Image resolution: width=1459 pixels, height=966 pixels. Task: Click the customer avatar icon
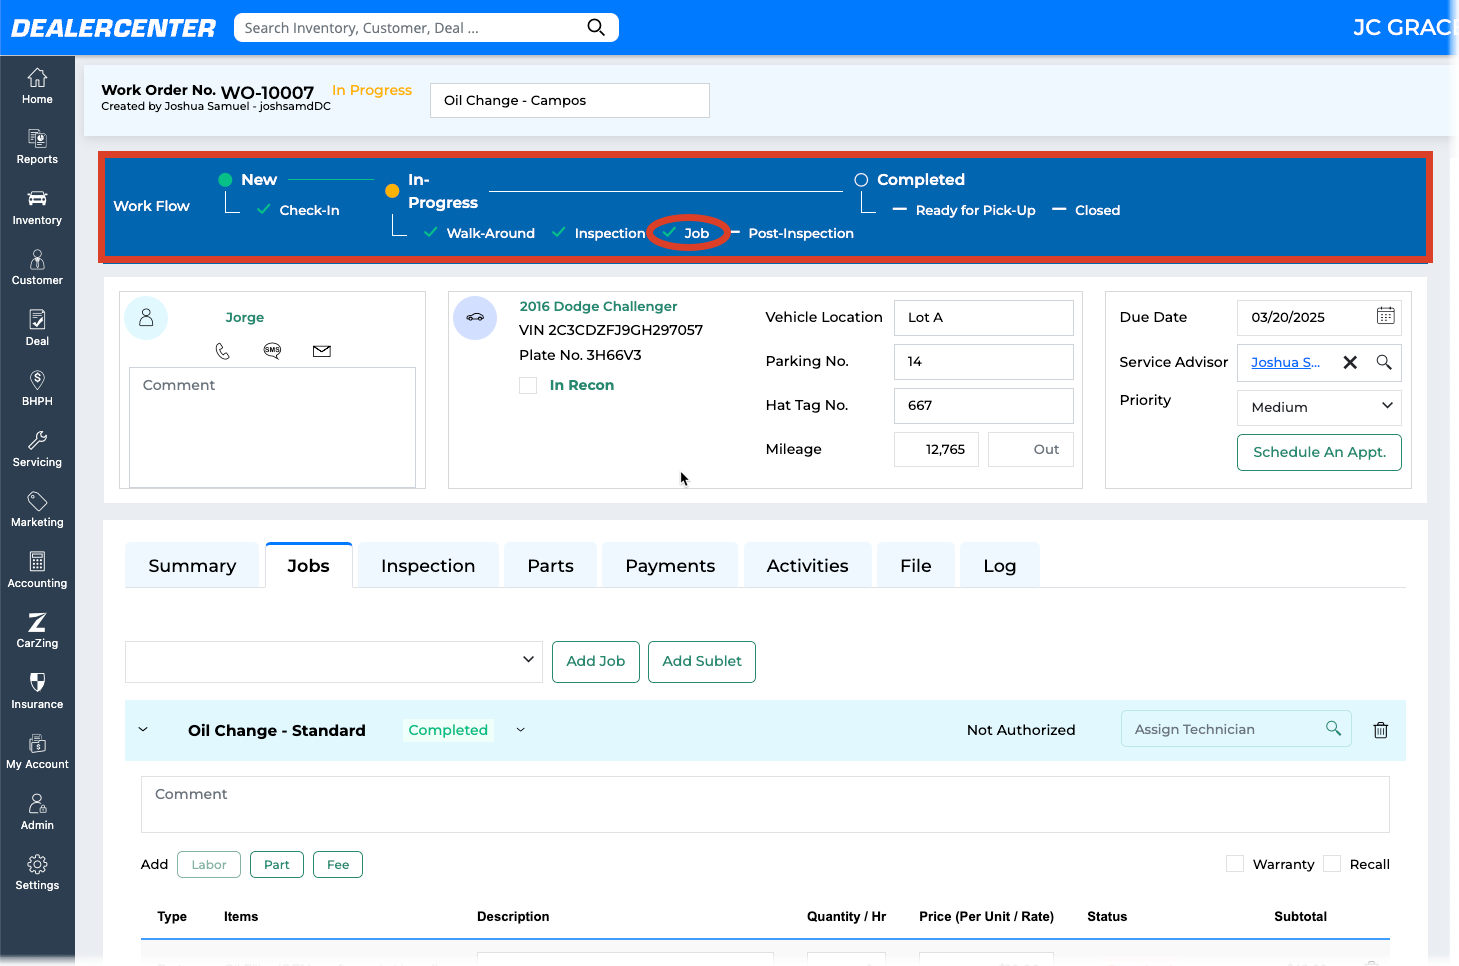click(146, 318)
